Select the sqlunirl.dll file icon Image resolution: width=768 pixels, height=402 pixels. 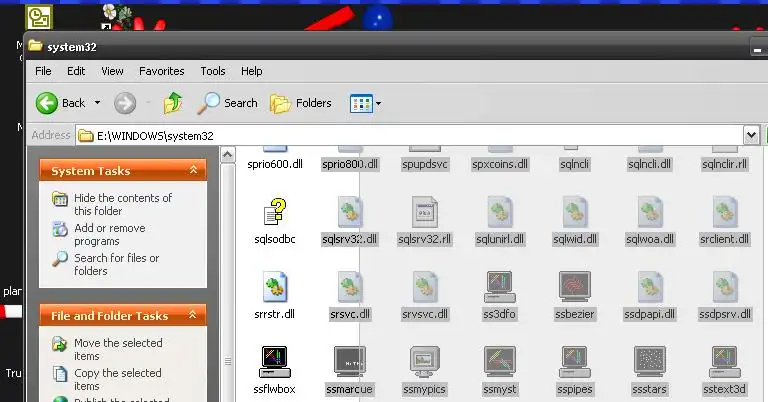500,212
